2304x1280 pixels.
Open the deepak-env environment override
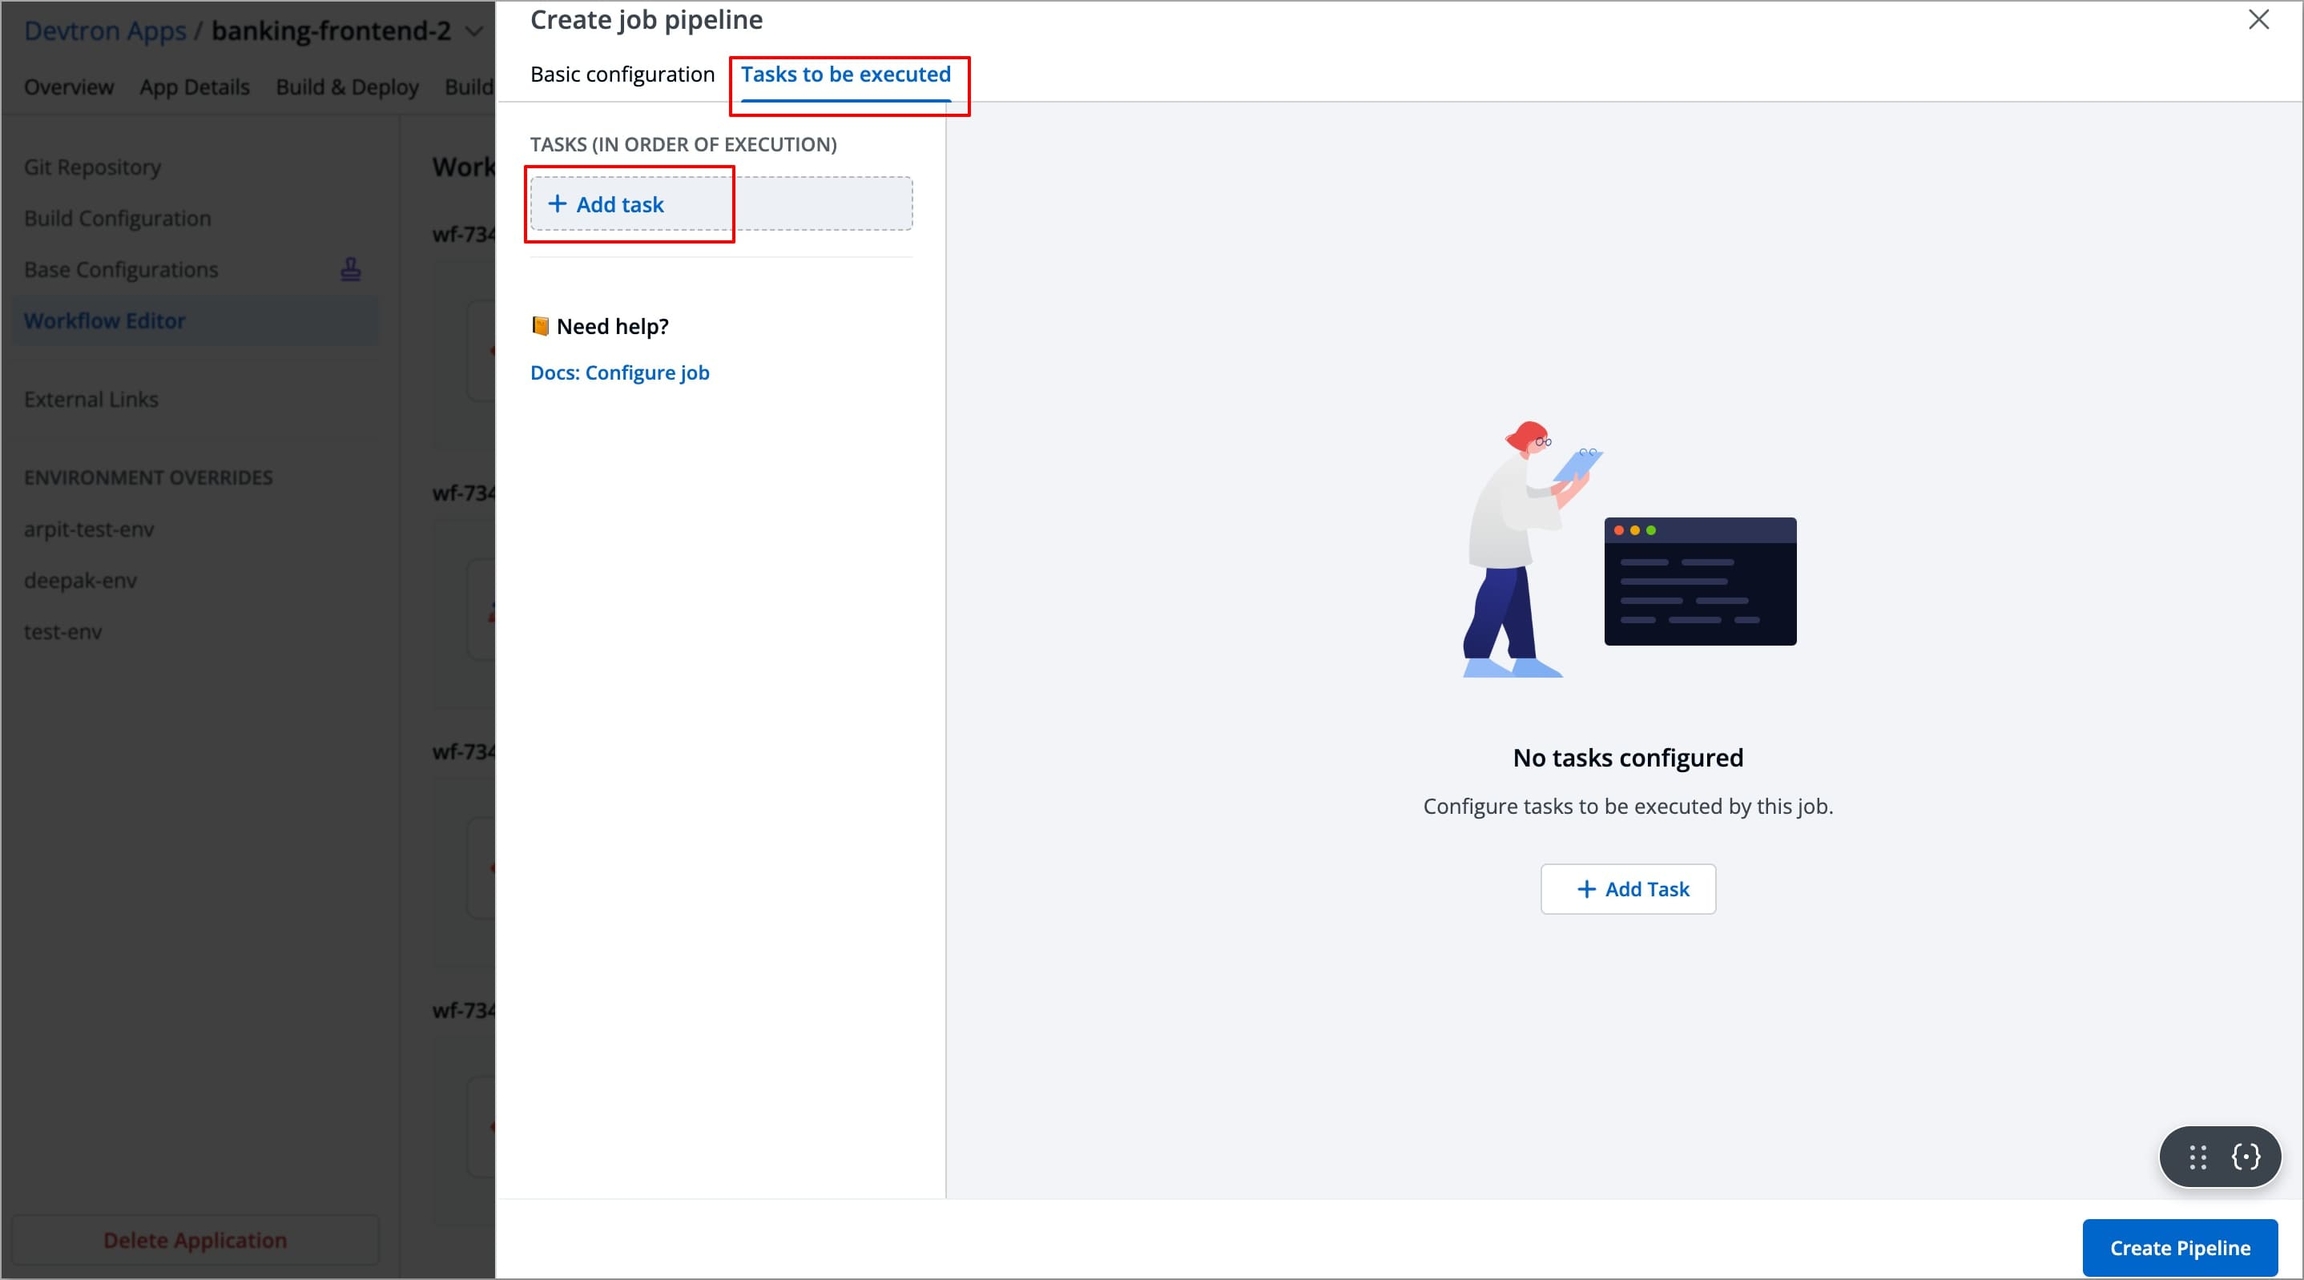[x=80, y=580]
